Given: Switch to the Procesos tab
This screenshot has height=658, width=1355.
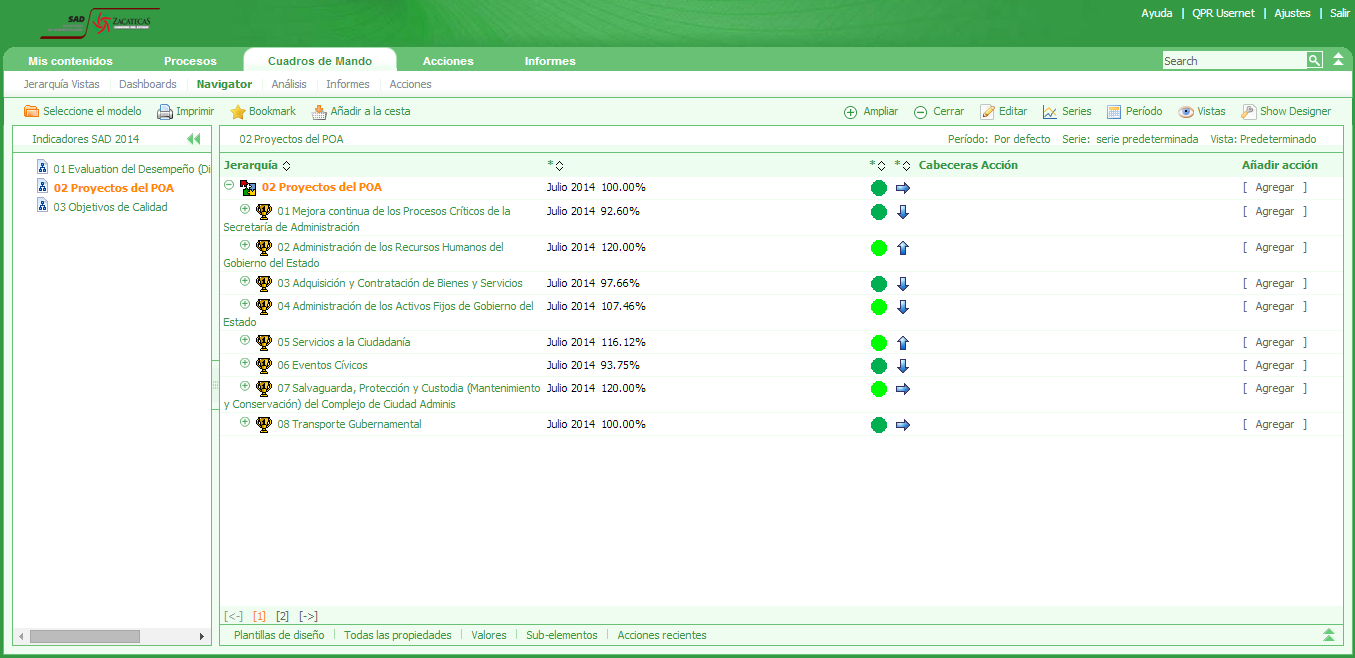Looking at the screenshot, I should (x=190, y=61).
